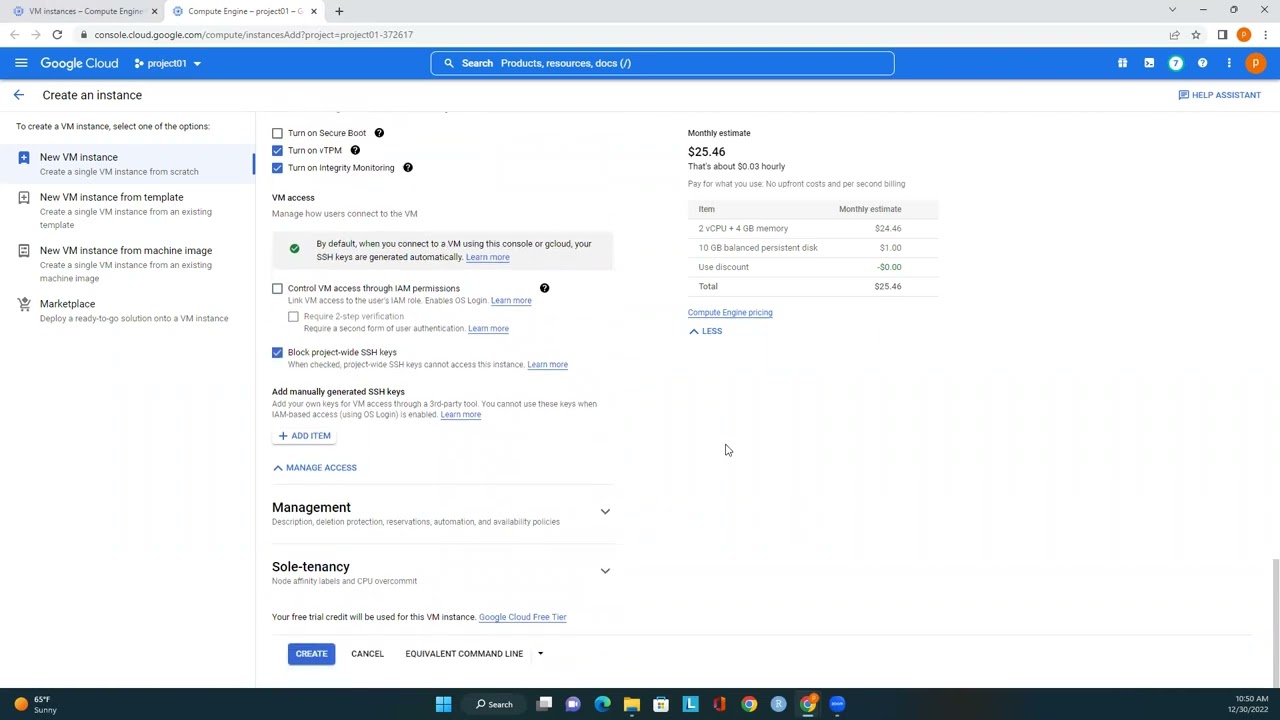Open new browser tab
Image resolution: width=1280 pixels, height=720 pixels.
pyautogui.click(x=339, y=11)
